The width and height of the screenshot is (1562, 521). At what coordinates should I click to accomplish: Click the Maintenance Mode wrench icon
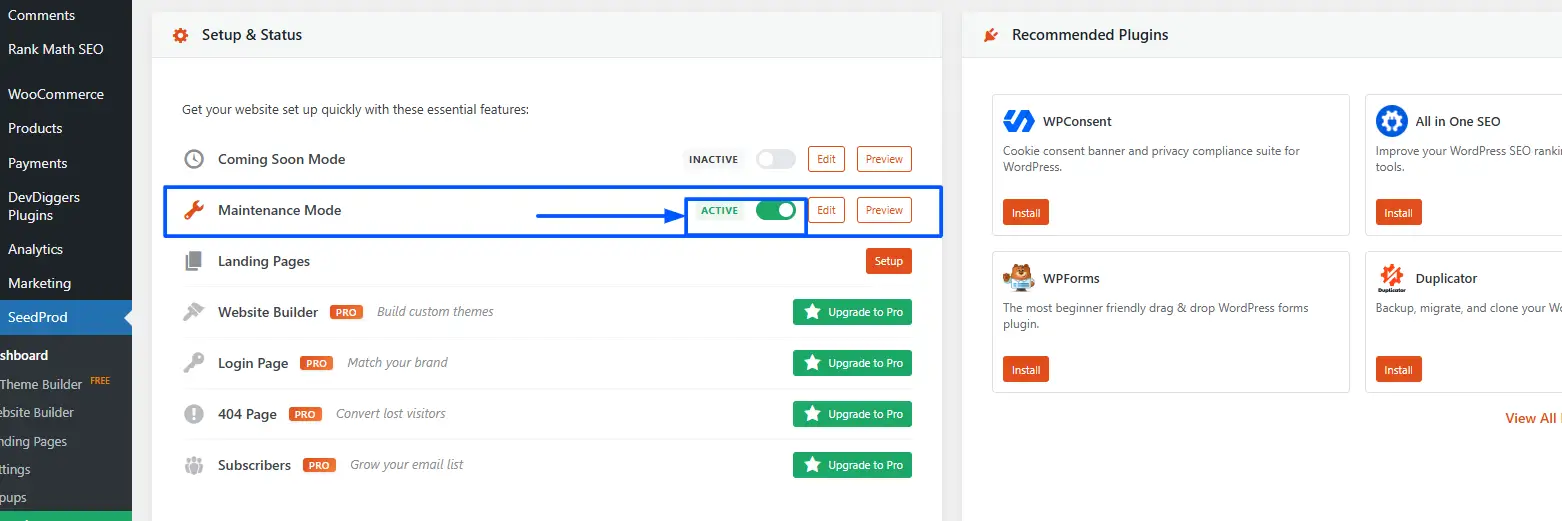click(x=194, y=210)
